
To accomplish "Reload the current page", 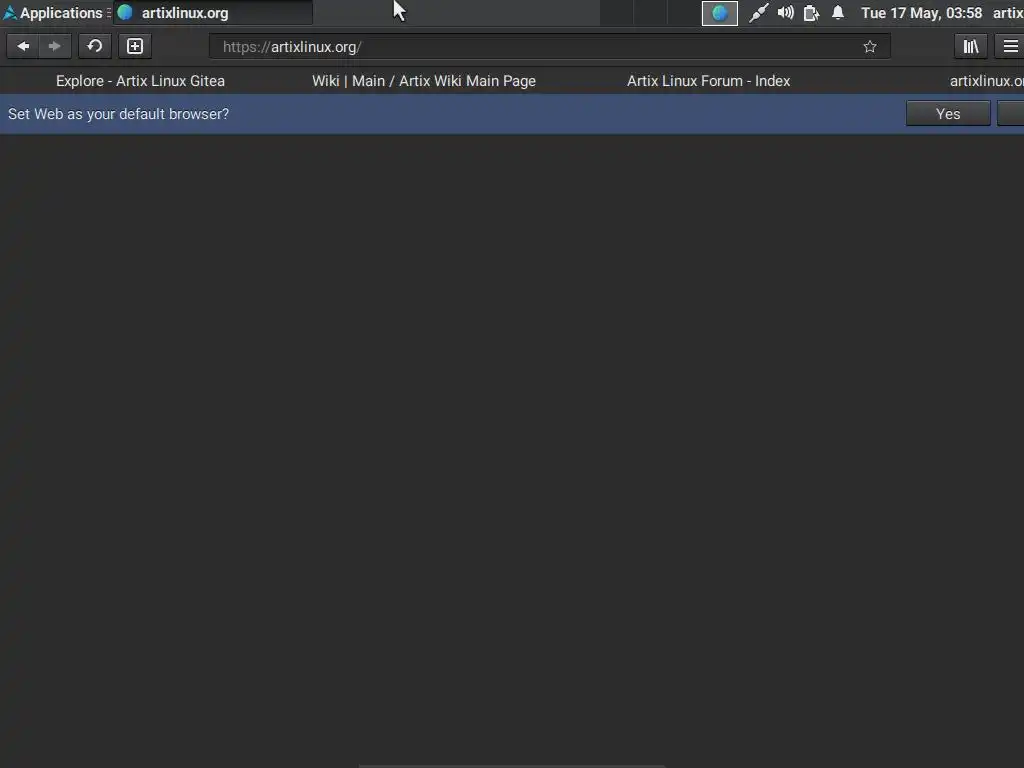I will click(95, 46).
